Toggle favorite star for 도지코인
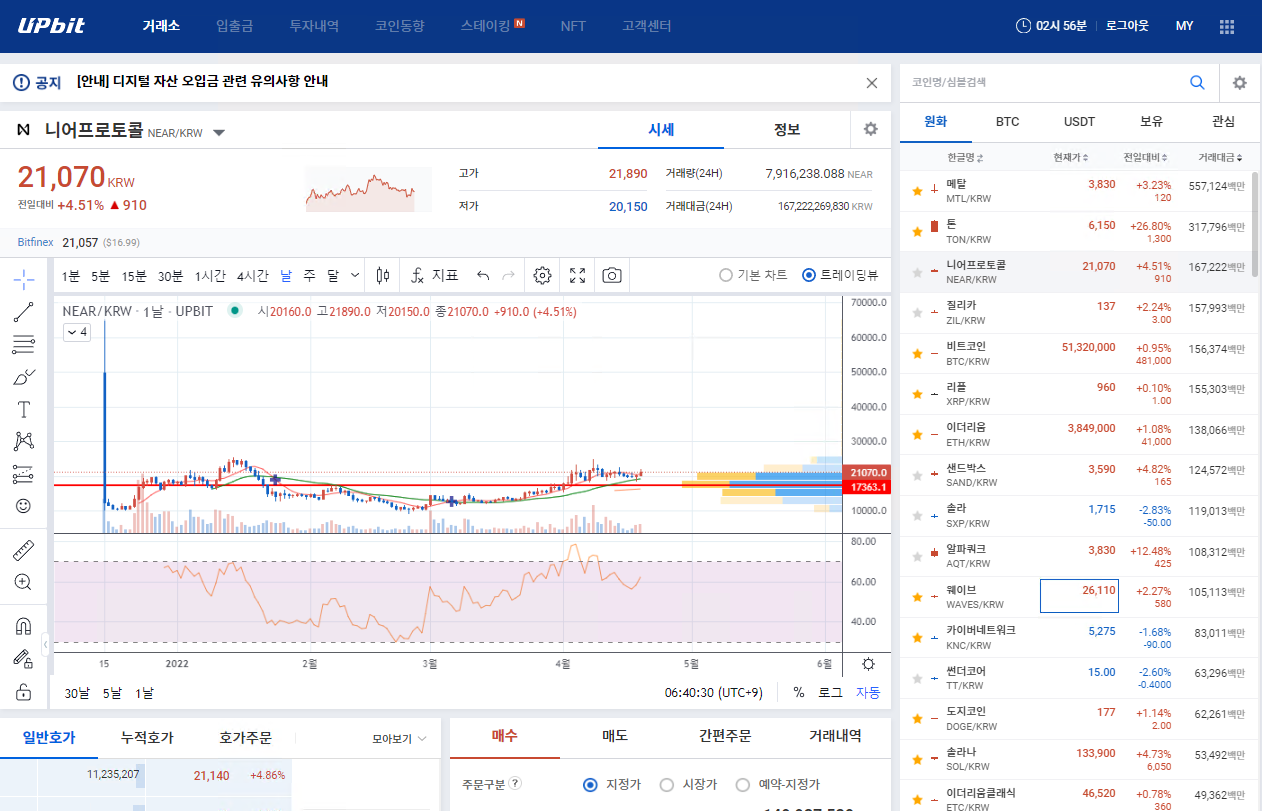Image resolution: width=1262 pixels, height=811 pixels. 917,719
